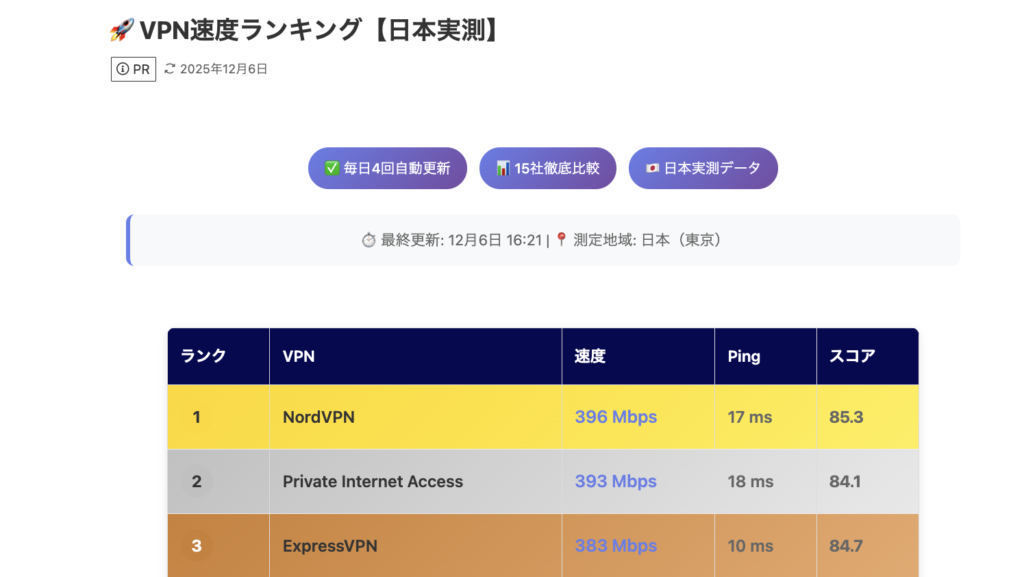Click the rank 1 medal badge
Viewport: 1024px width, 577px height.
(x=196, y=417)
